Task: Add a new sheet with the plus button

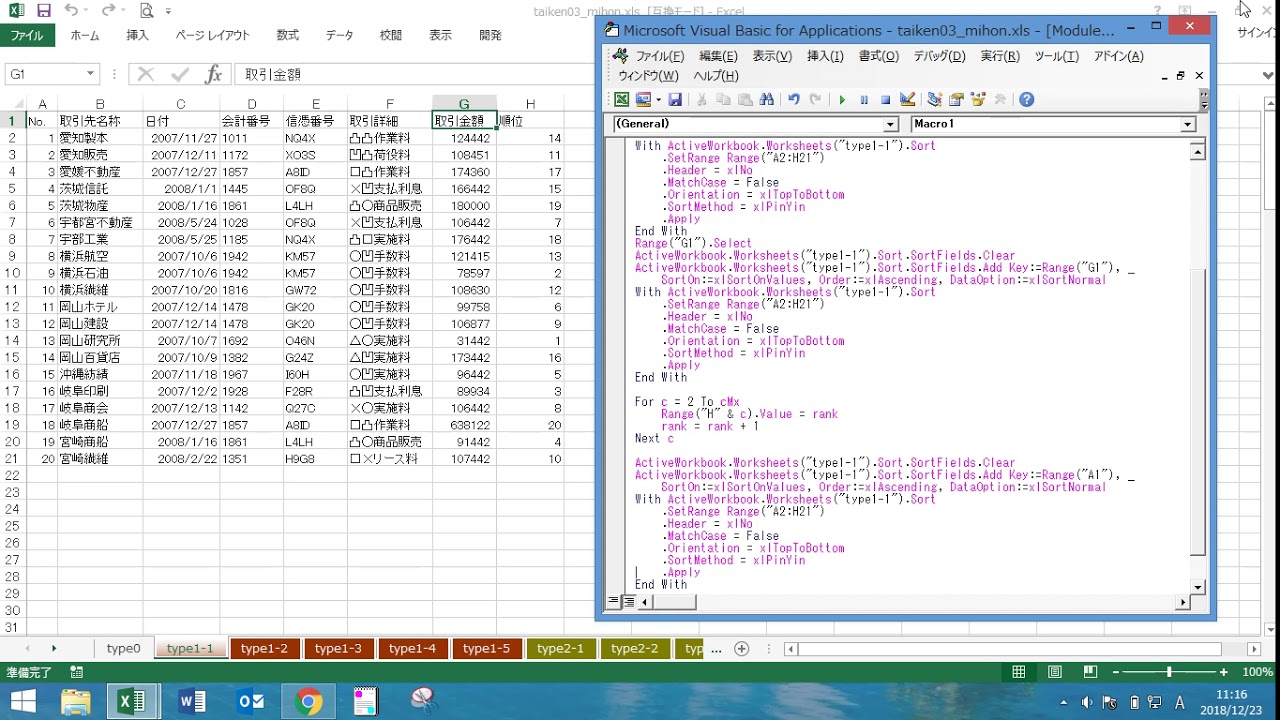Action: pos(741,649)
